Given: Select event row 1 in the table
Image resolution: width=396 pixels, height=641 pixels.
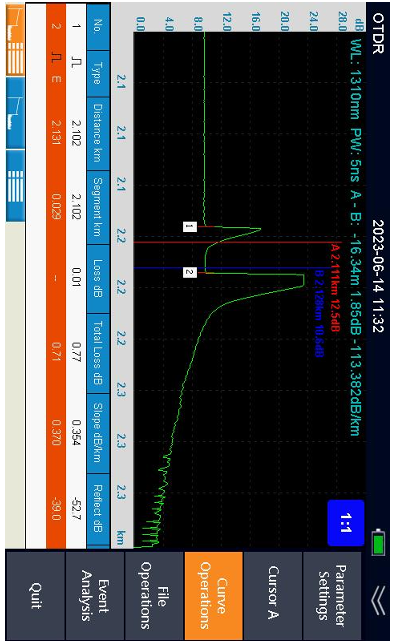Looking at the screenshot, I should coord(76,275).
